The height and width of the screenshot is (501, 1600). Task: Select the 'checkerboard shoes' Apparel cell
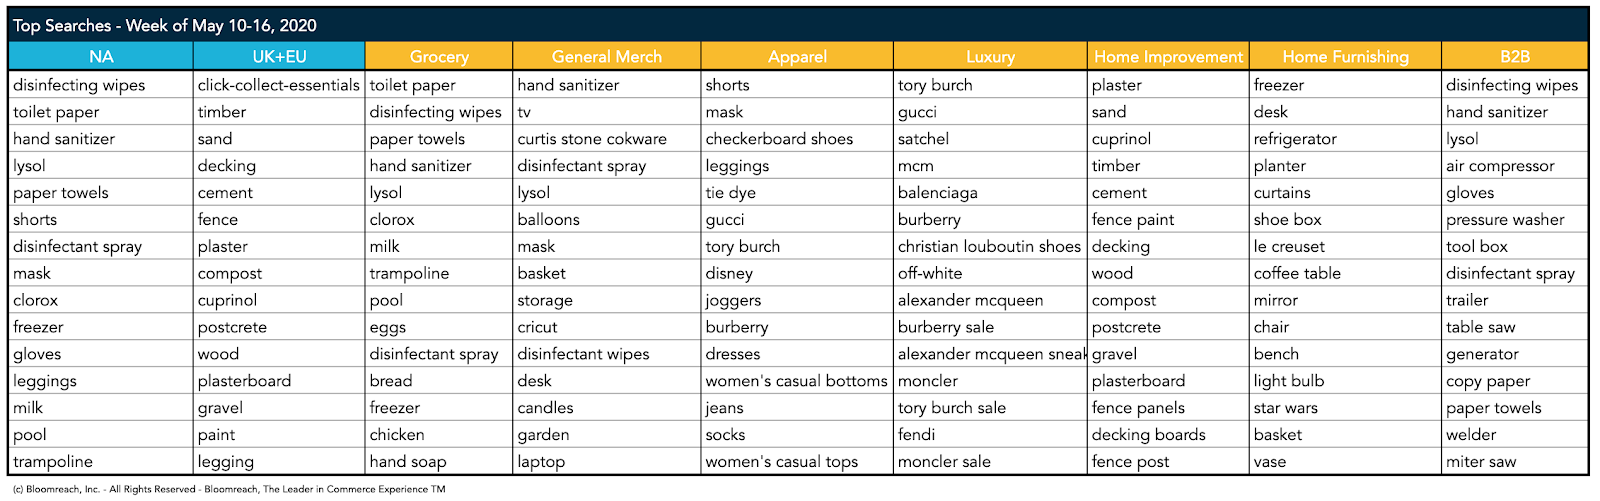[x=779, y=139]
